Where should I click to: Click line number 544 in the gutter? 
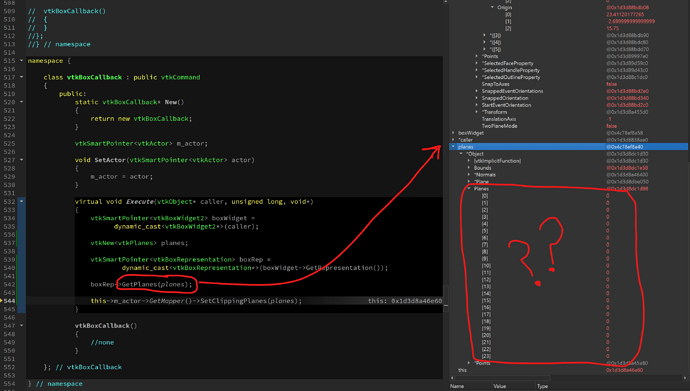[x=9, y=301]
